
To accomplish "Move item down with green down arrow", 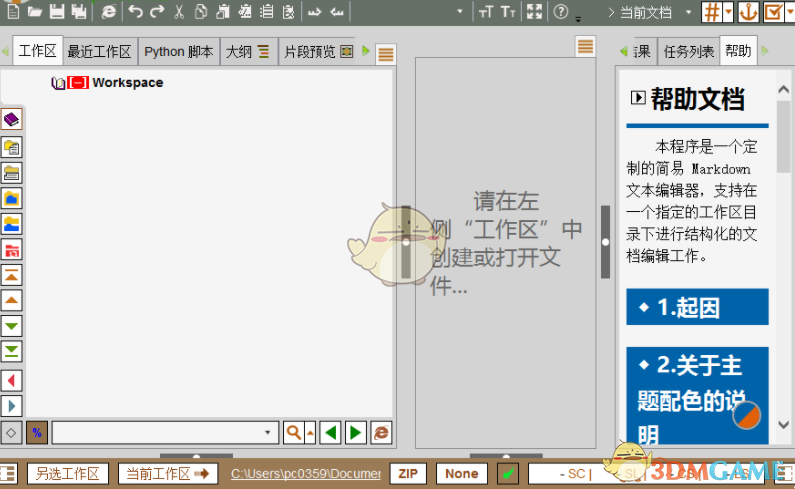I will point(12,326).
